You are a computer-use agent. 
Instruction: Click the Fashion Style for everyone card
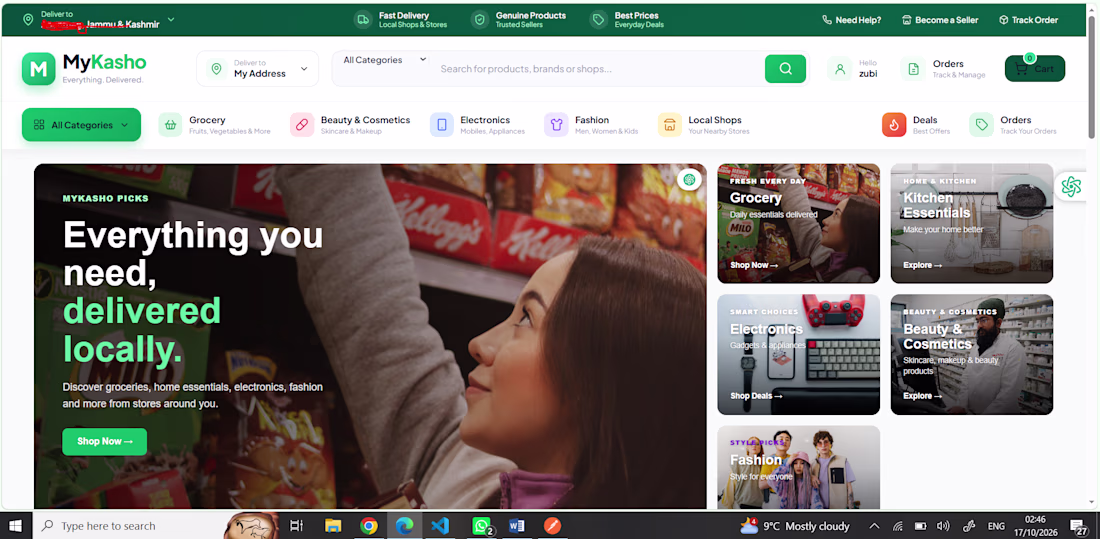pyautogui.click(x=798, y=467)
